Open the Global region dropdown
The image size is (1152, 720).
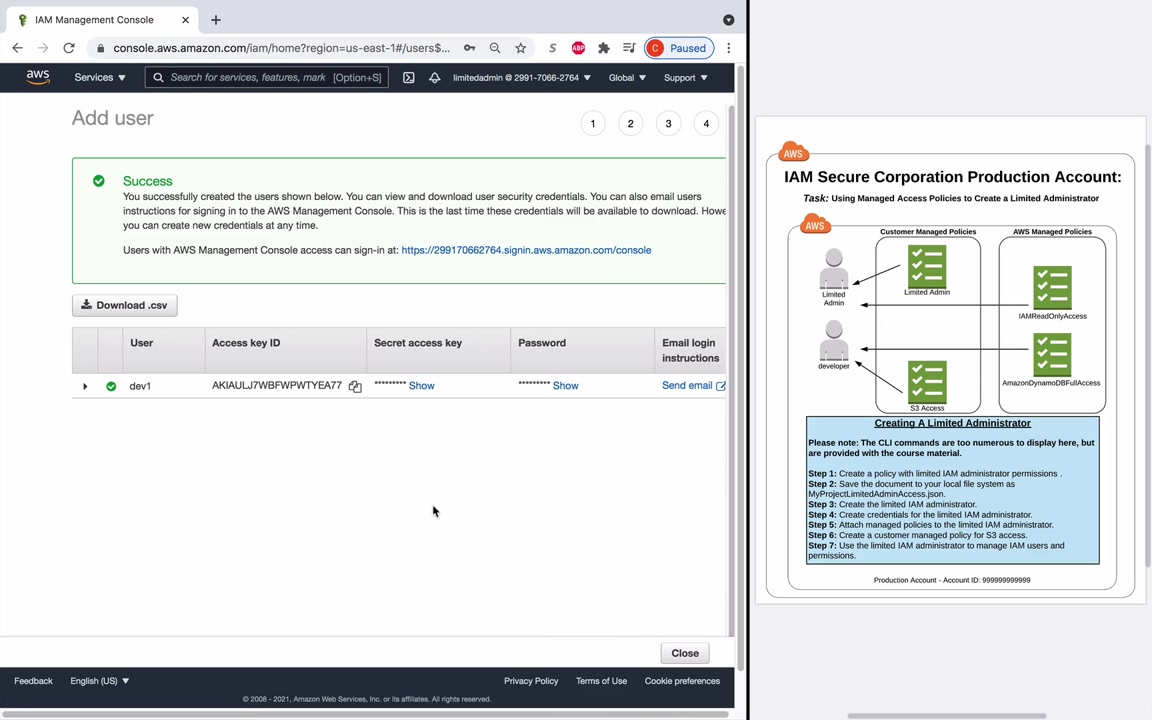627,77
